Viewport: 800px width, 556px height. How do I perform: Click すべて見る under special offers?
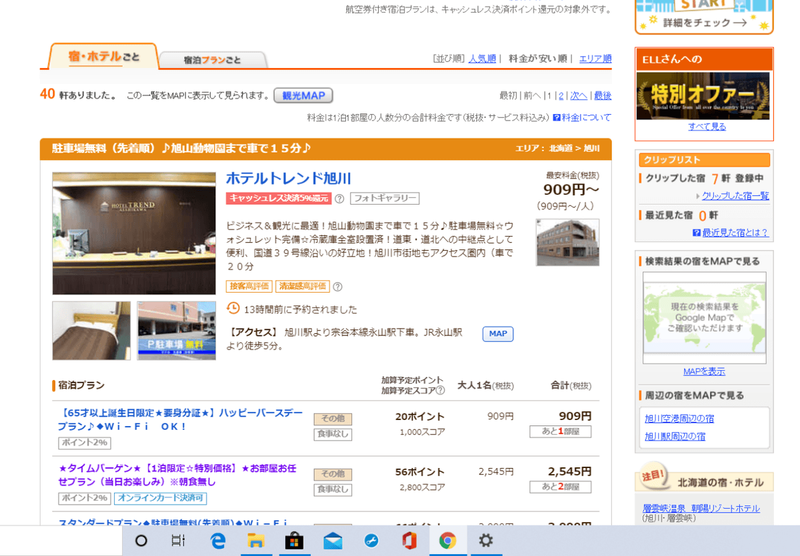(707, 127)
